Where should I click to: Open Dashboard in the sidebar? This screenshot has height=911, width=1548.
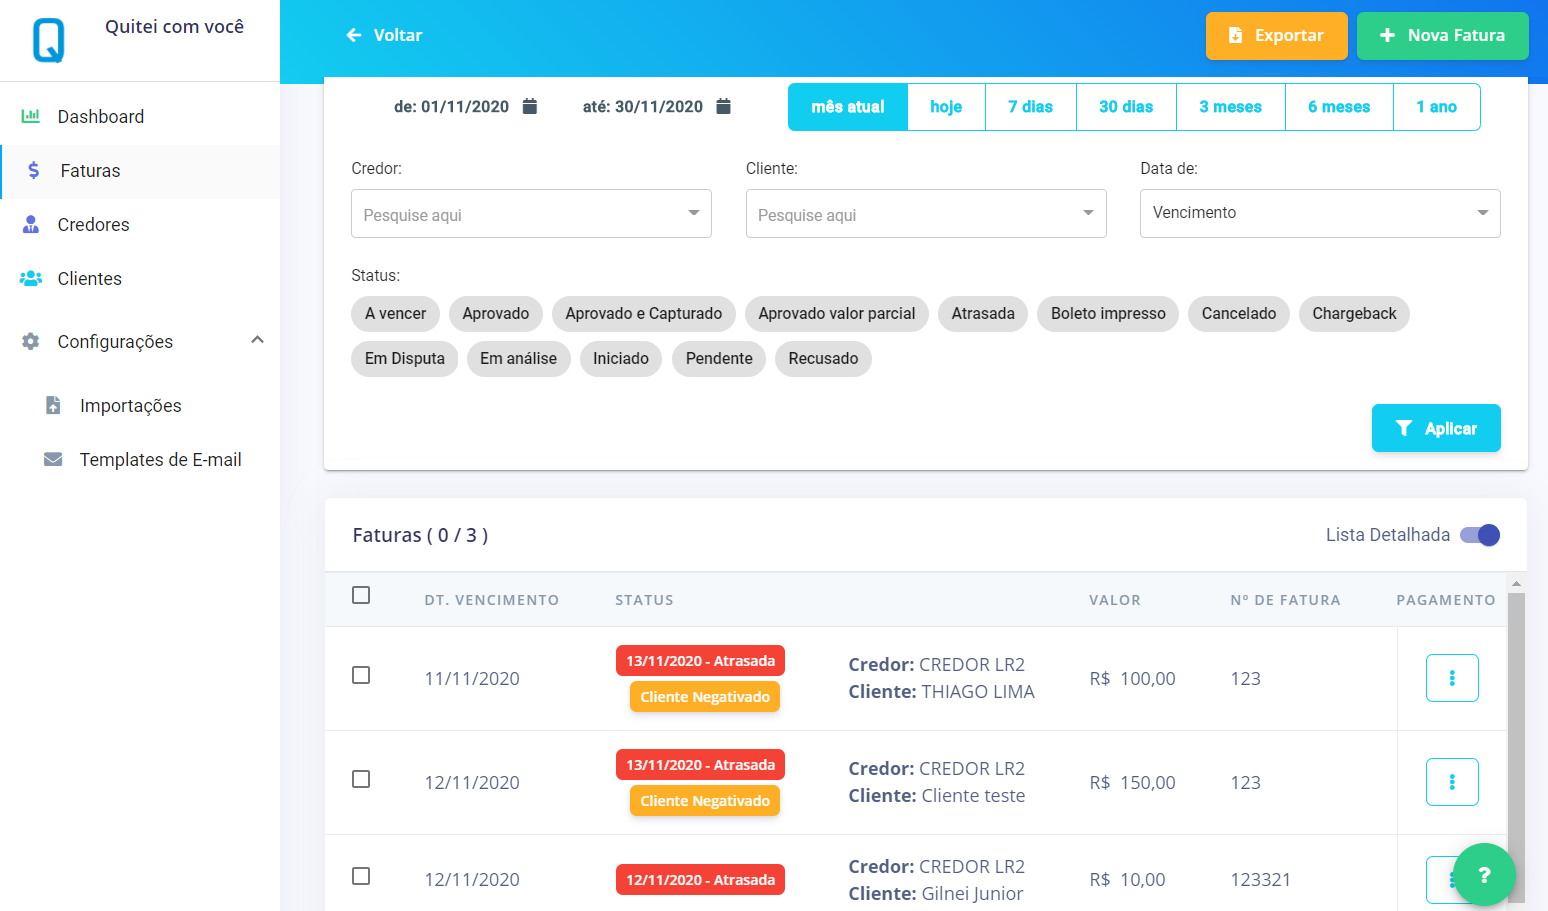[x=140, y=117]
